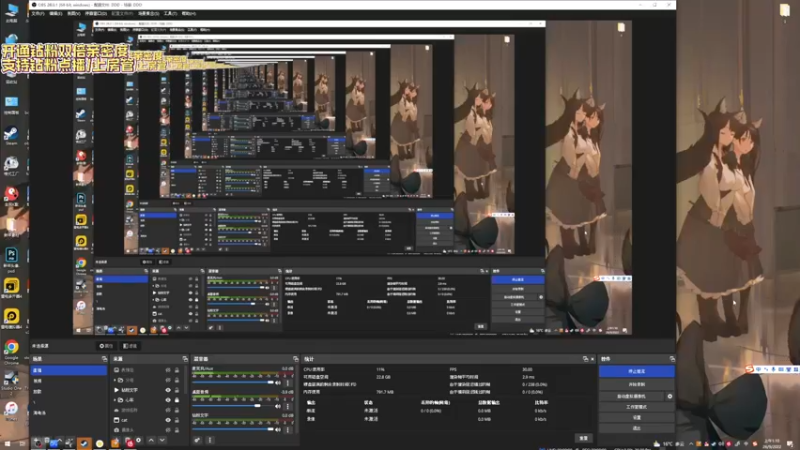Open the 编辑(E) menu in OBS
This screenshot has width=800, height=450.
(56, 13)
